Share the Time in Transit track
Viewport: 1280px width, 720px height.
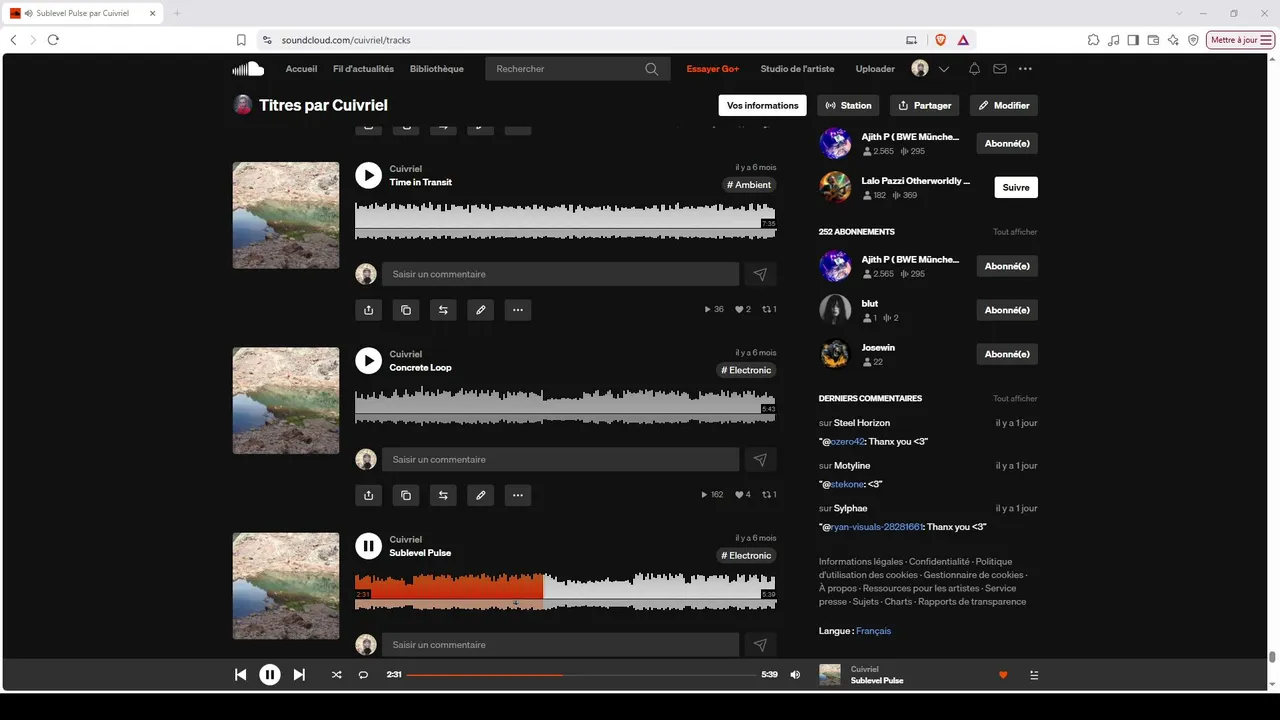(369, 310)
